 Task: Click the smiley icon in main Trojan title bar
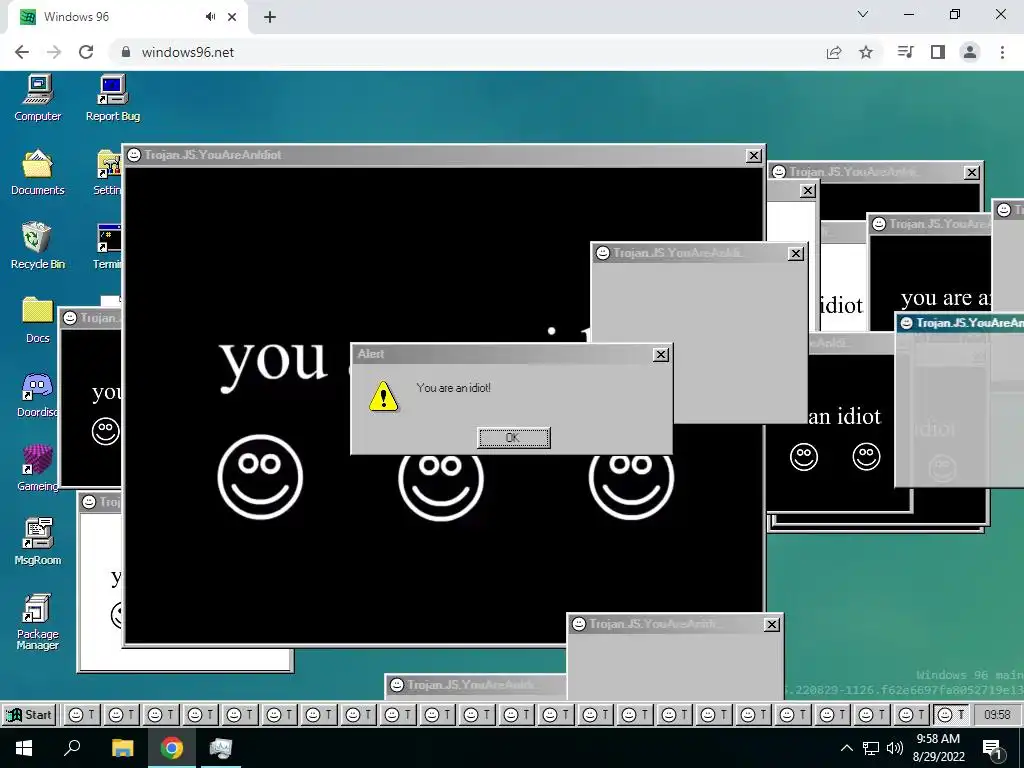pyautogui.click(x=134, y=155)
